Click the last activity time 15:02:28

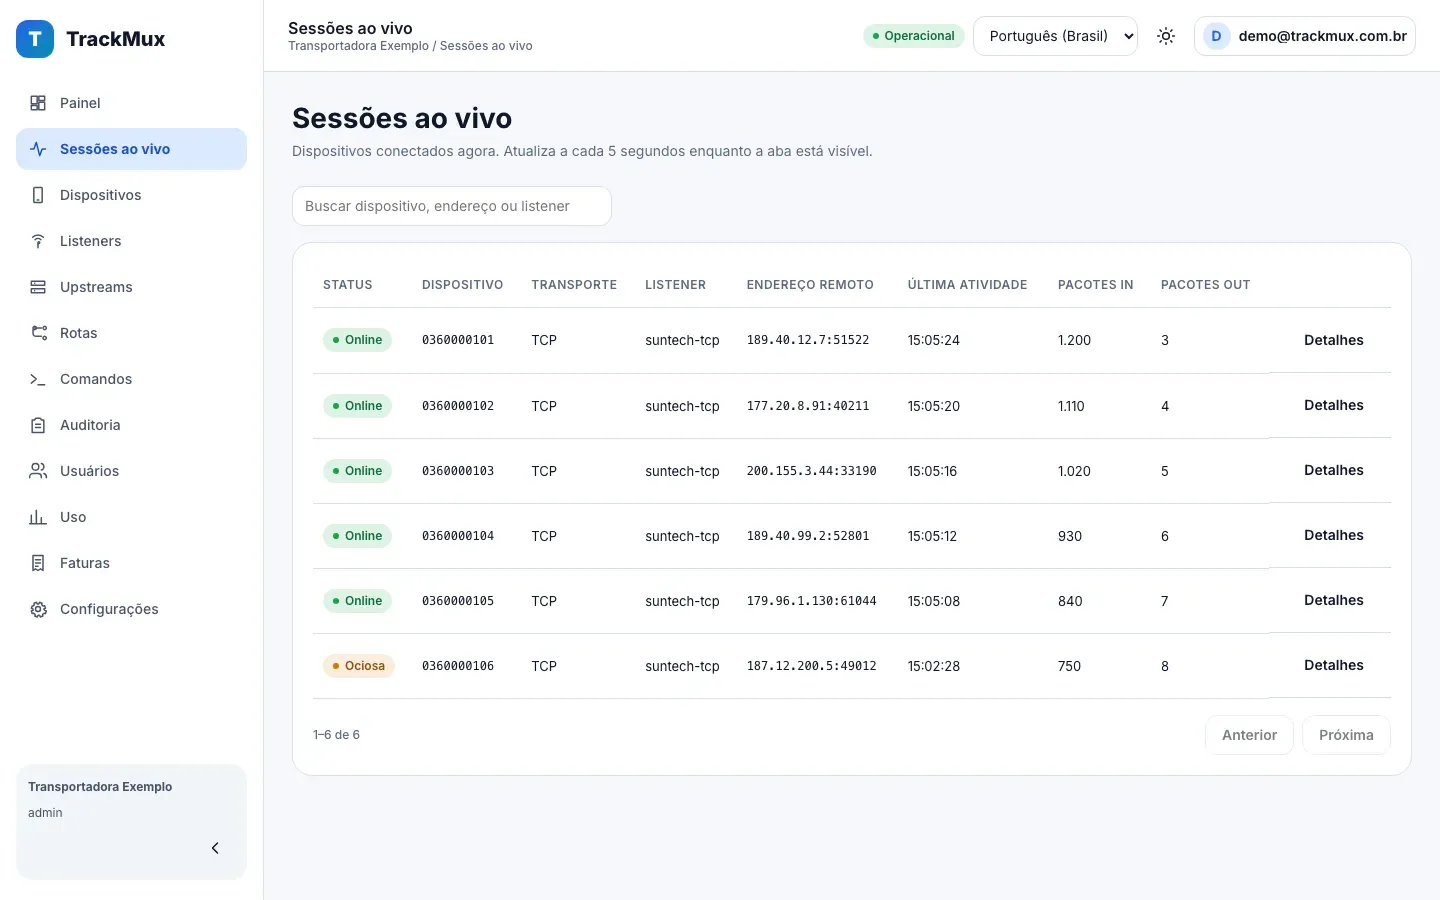pyautogui.click(x=933, y=666)
